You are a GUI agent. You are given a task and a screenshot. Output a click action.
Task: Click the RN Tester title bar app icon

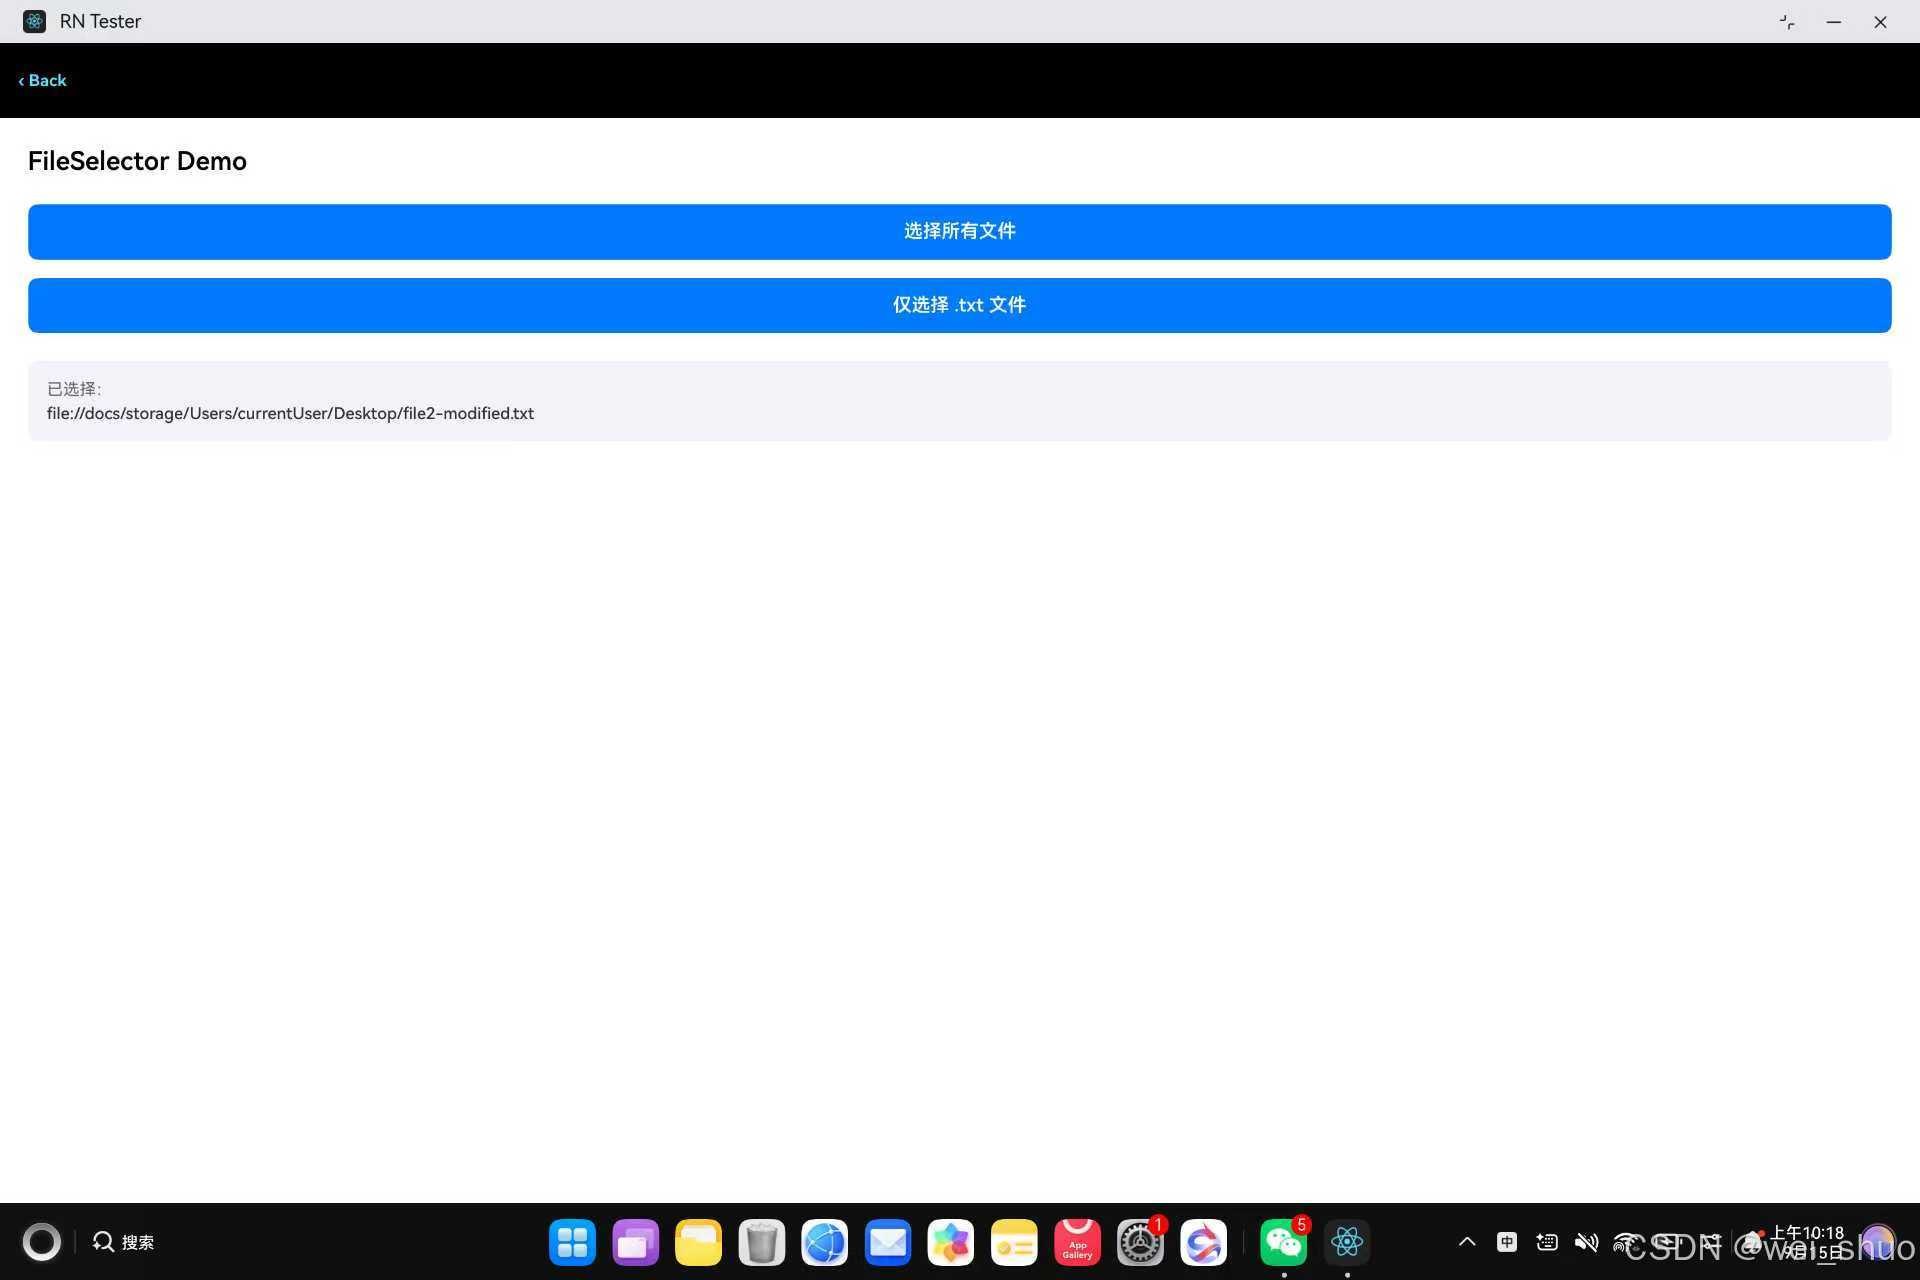tap(34, 21)
